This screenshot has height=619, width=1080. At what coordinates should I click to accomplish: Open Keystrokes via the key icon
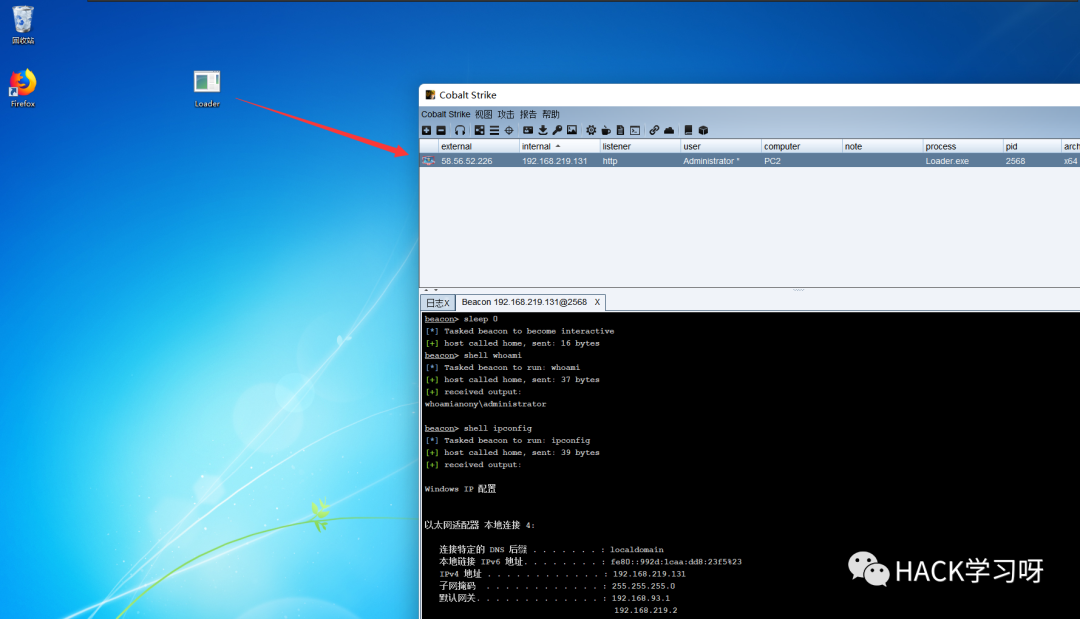[557, 130]
